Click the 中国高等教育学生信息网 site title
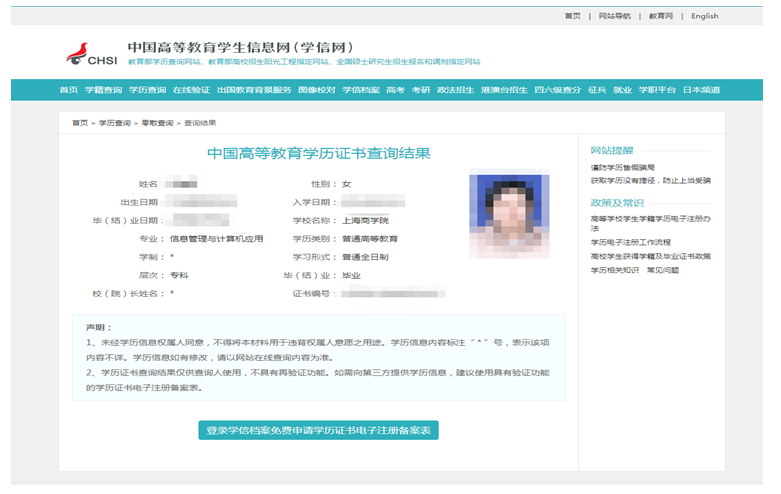This screenshot has width=781, height=494. coord(240,47)
